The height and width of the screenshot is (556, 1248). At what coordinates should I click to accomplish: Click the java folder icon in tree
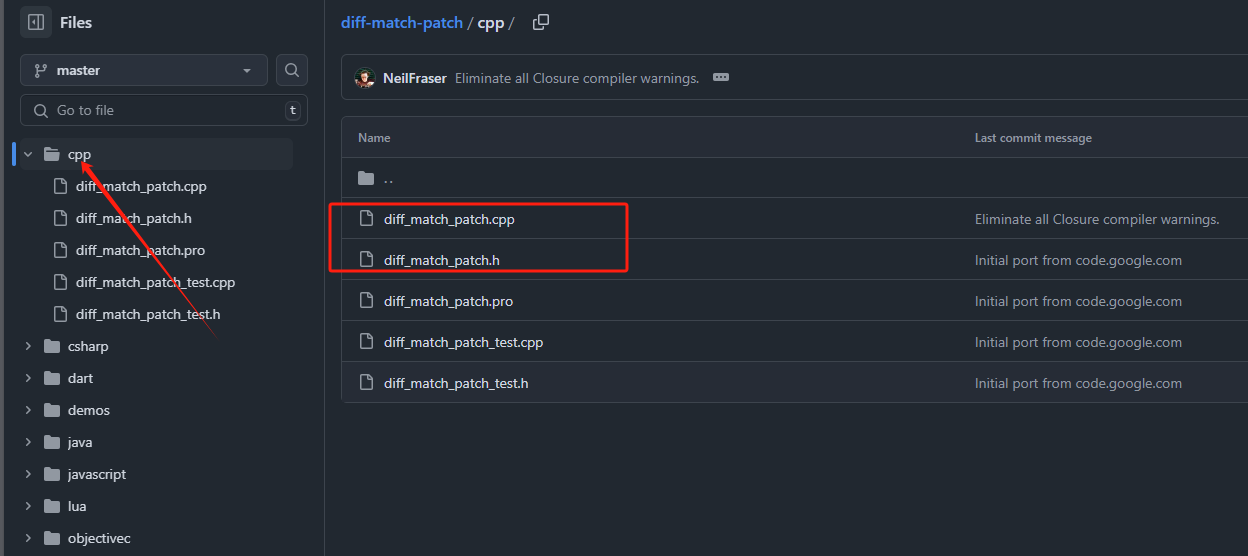click(x=52, y=442)
